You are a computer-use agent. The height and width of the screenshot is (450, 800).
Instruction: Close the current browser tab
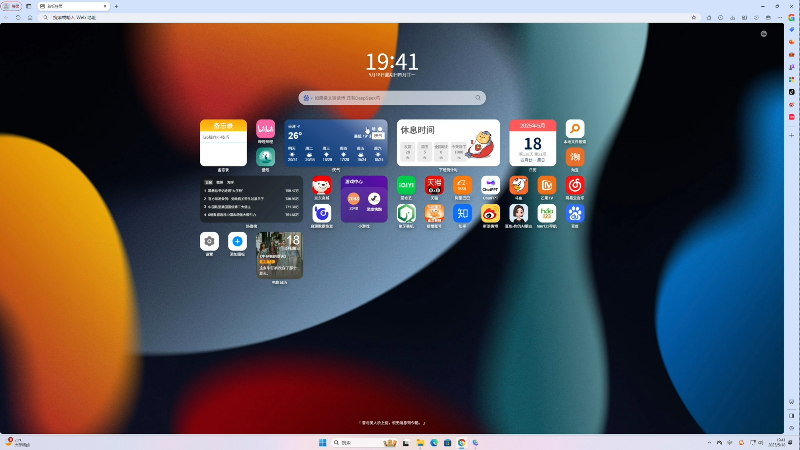[x=105, y=6]
